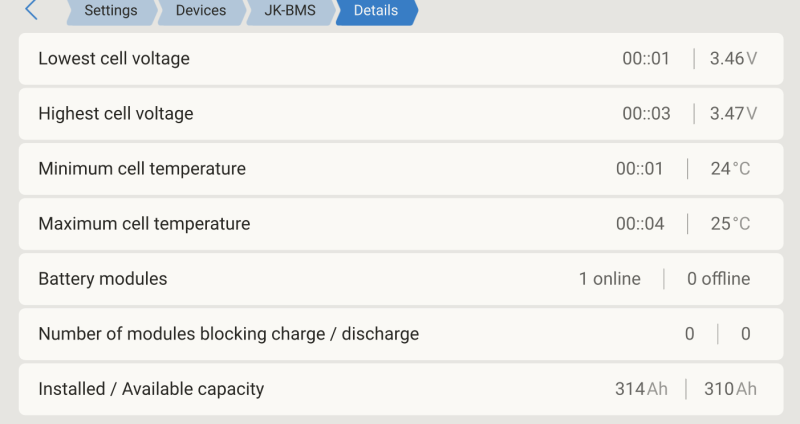Screen dimensions: 800x424
Task: Go to Settings breadcrumb
Action: [110, 11]
